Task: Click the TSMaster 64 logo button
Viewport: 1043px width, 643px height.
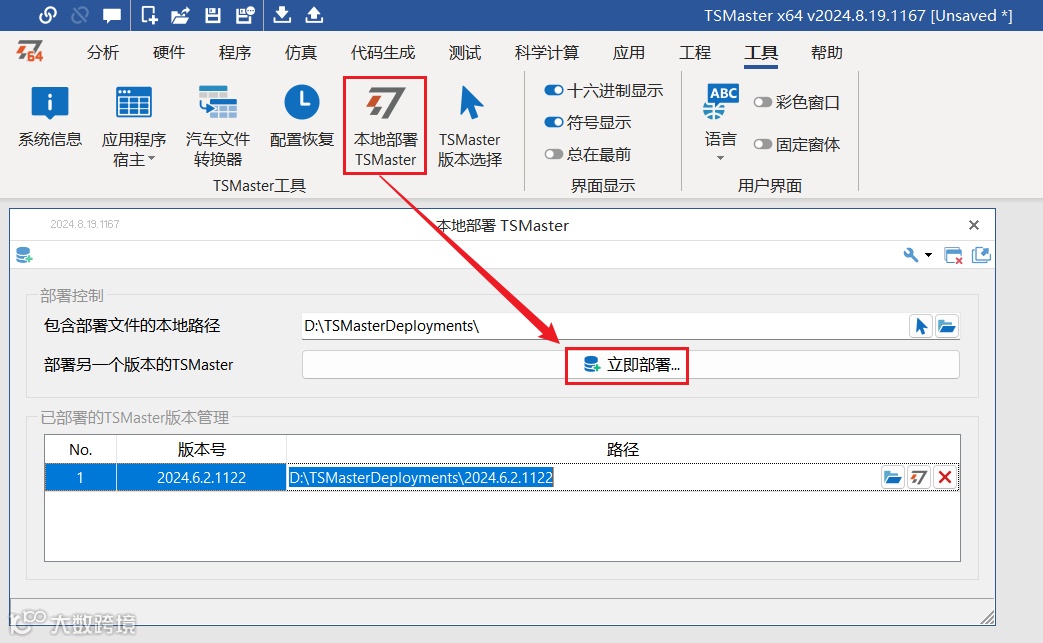Action: tap(30, 51)
